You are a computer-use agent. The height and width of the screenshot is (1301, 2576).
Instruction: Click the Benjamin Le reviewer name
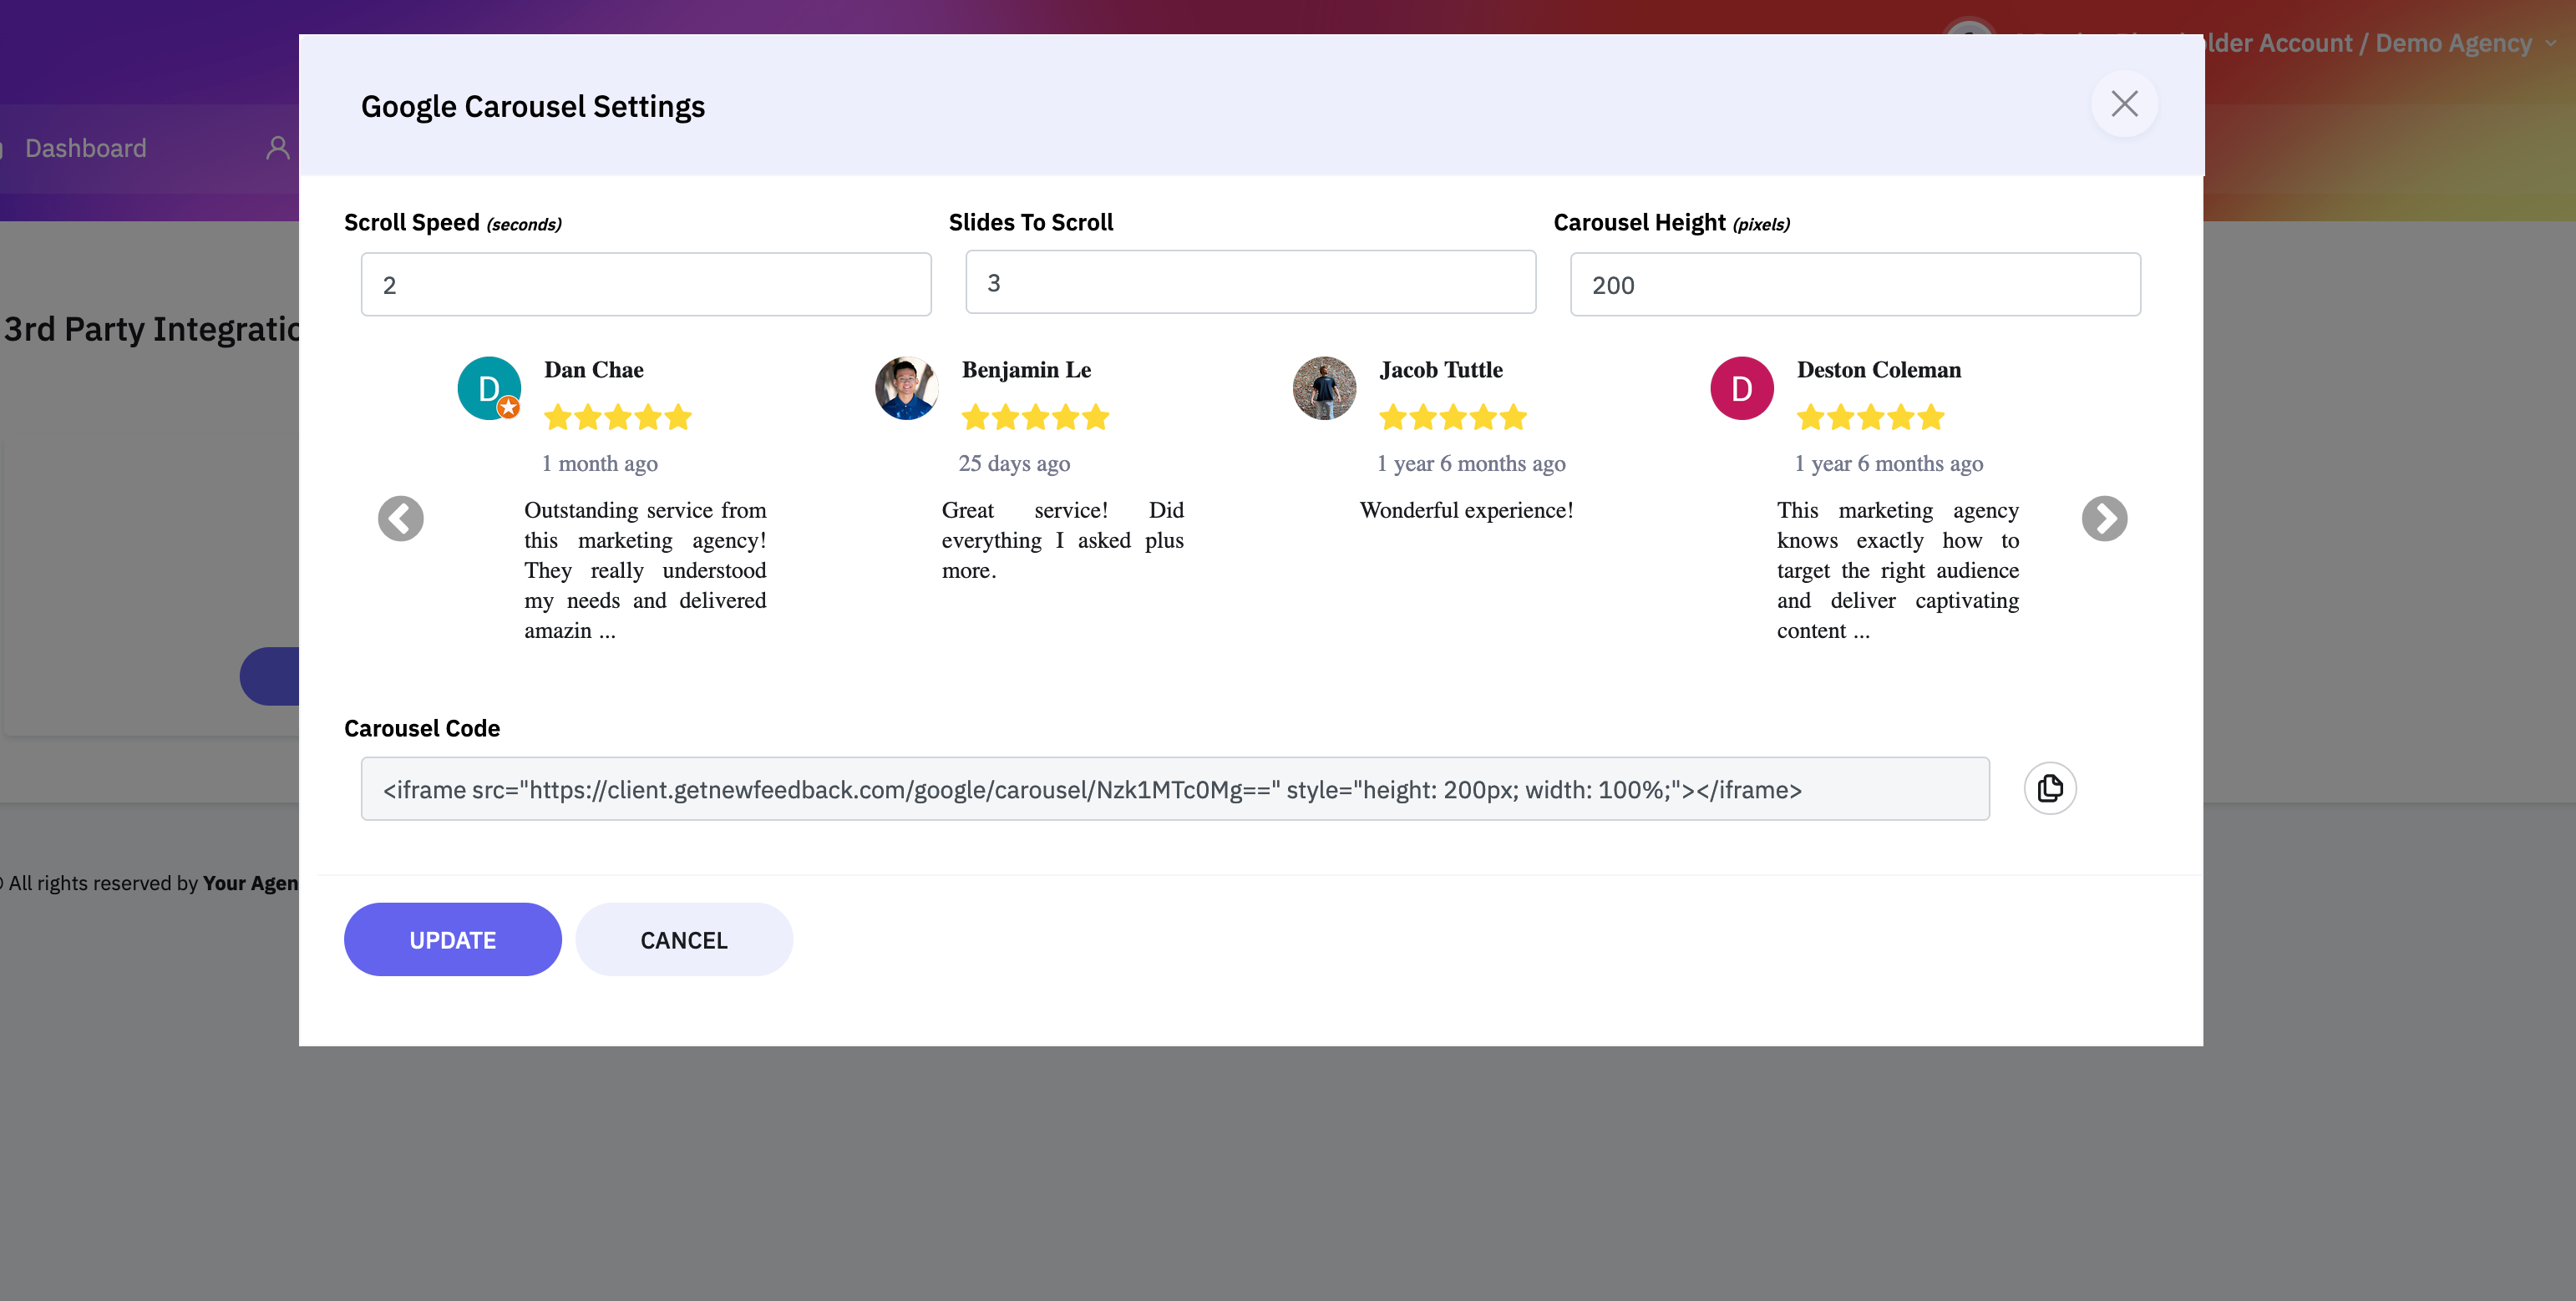1026,370
